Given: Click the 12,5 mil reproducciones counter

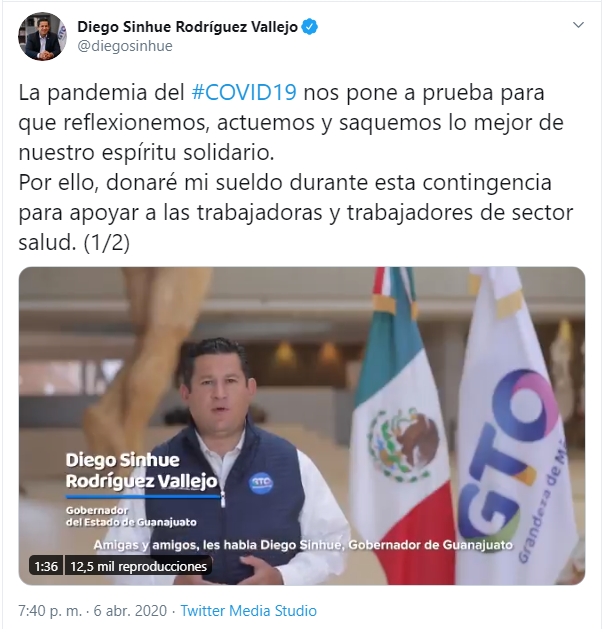Looking at the screenshot, I should (138, 566).
